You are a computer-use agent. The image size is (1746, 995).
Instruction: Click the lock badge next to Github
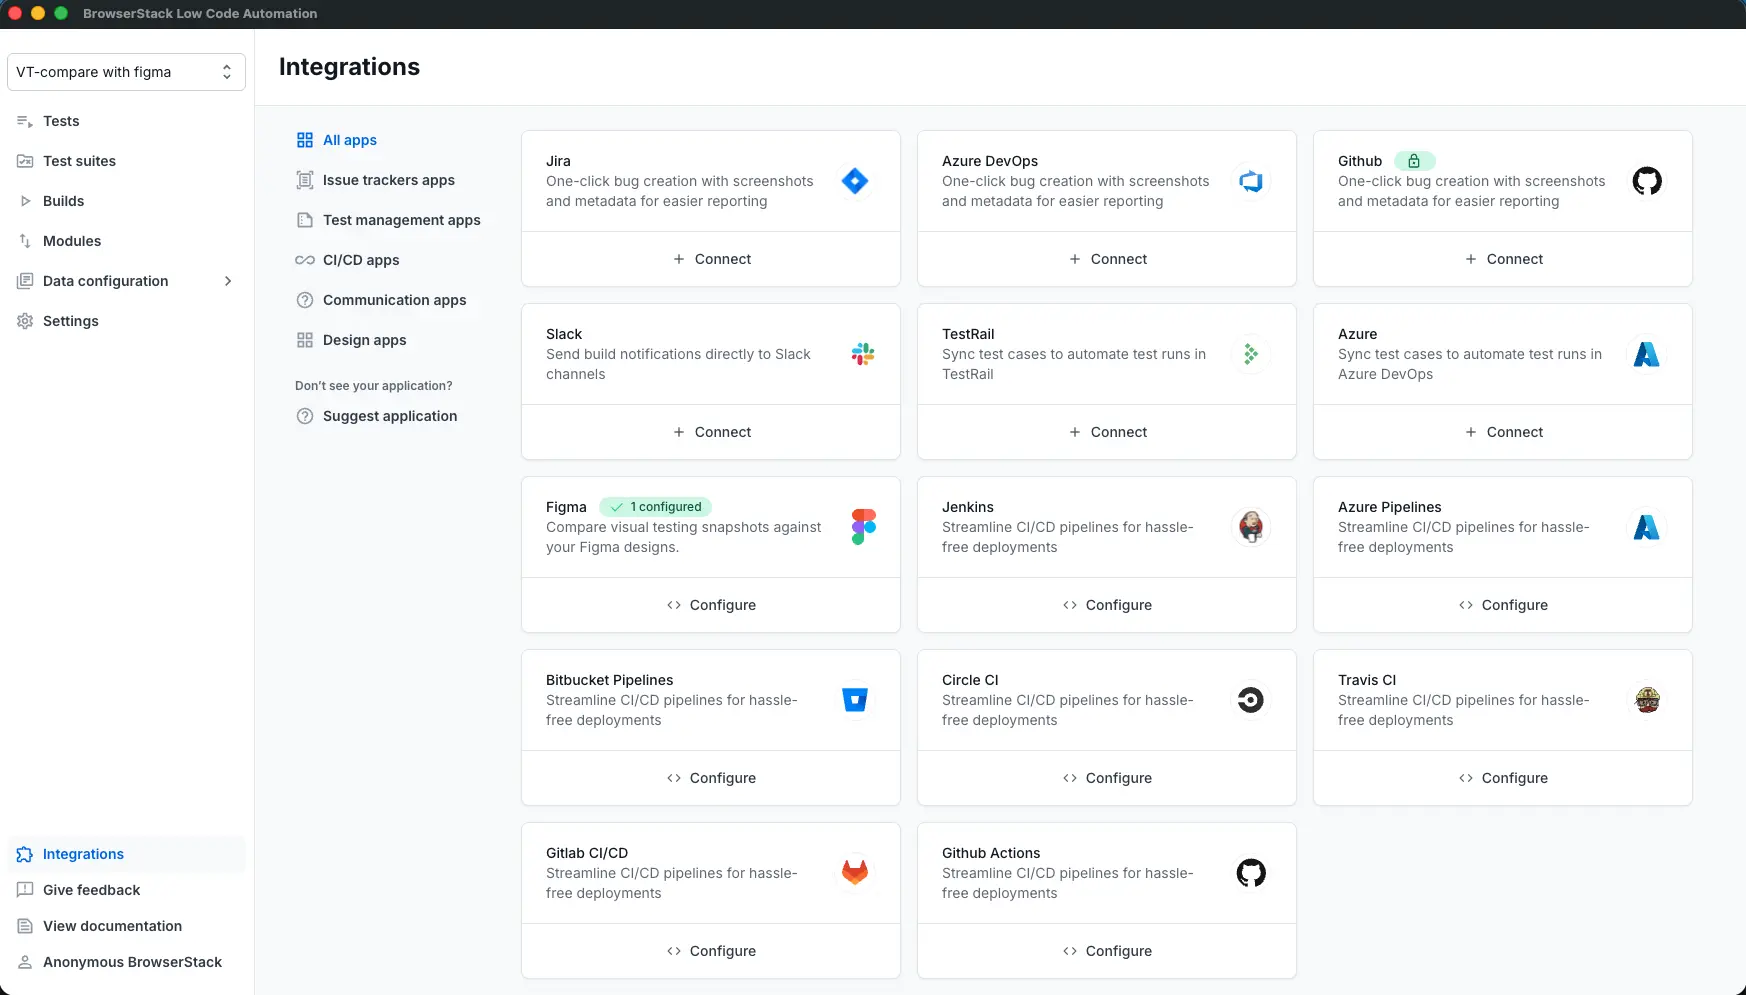1414,161
